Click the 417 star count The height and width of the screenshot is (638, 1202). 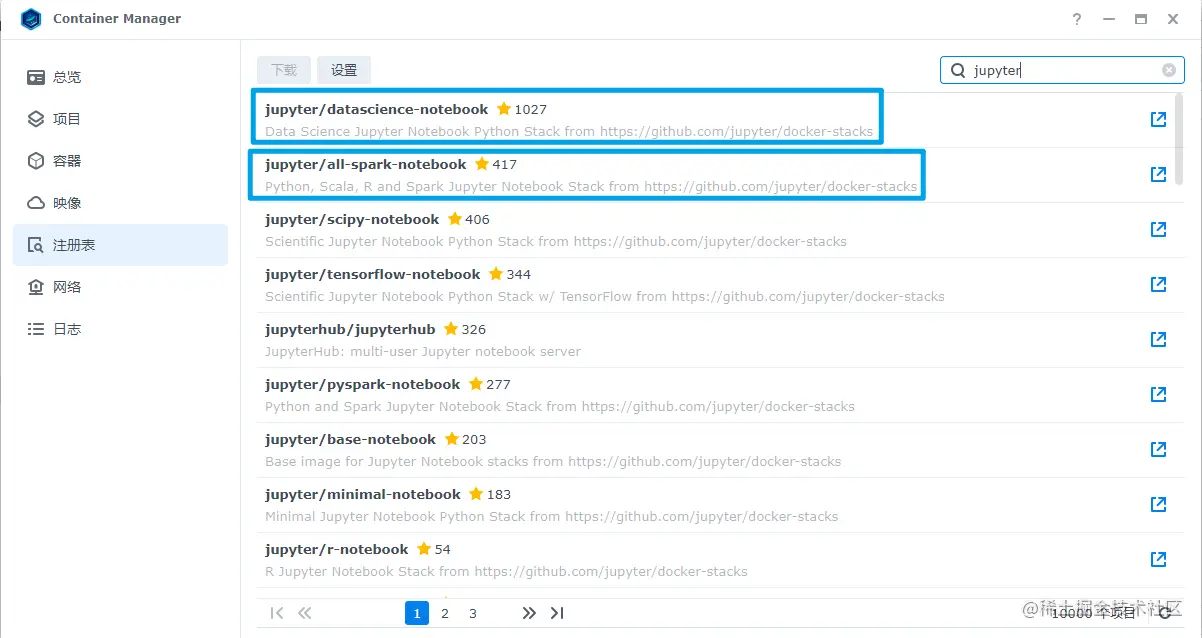[505, 164]
